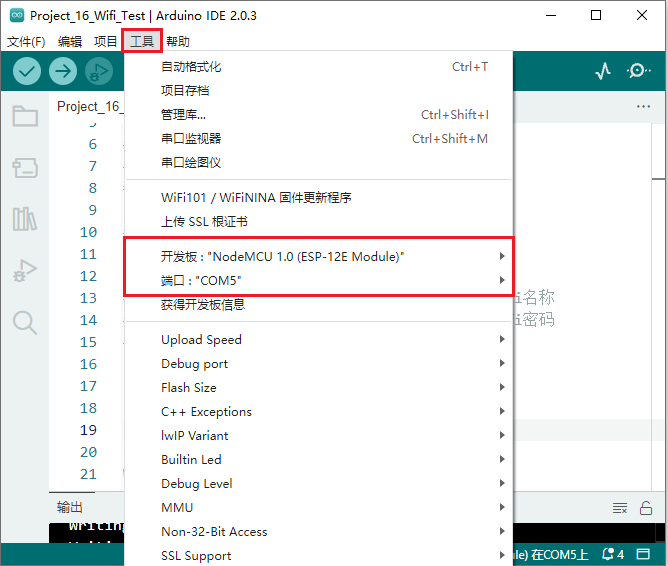Open the Sketchbook folder sidebar icon
The image size is (668, 566).
point(25,116)
